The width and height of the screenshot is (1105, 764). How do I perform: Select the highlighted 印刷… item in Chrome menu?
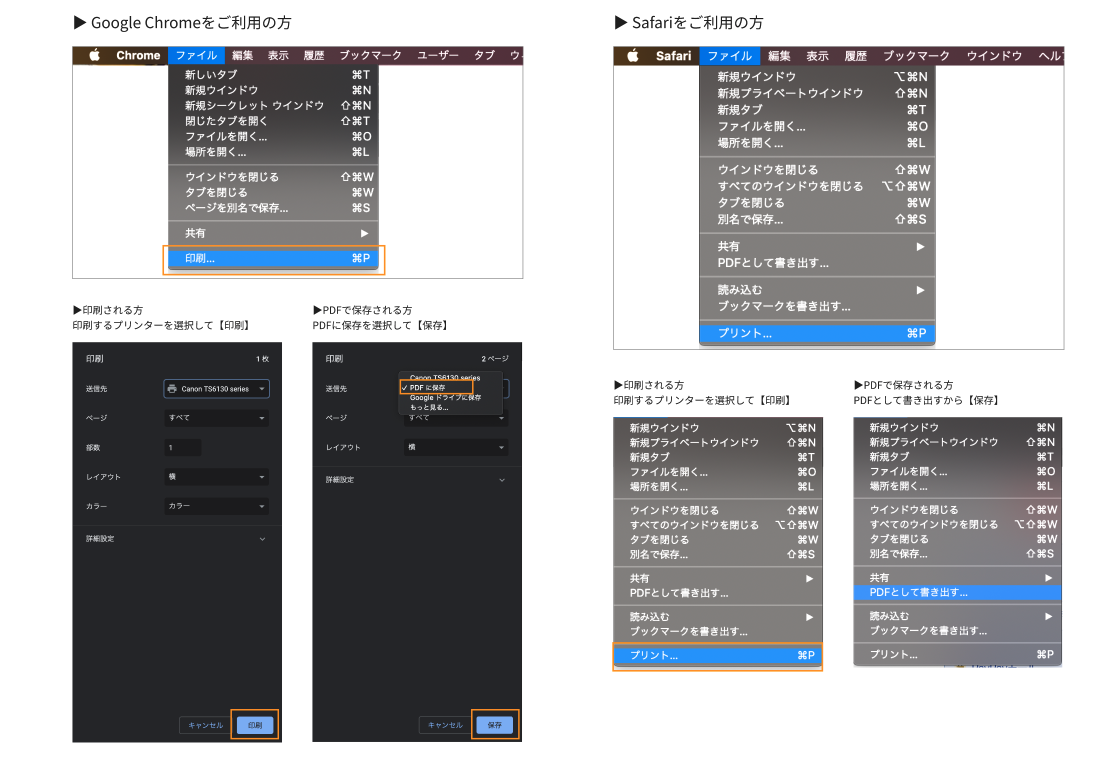coord(273,259)
